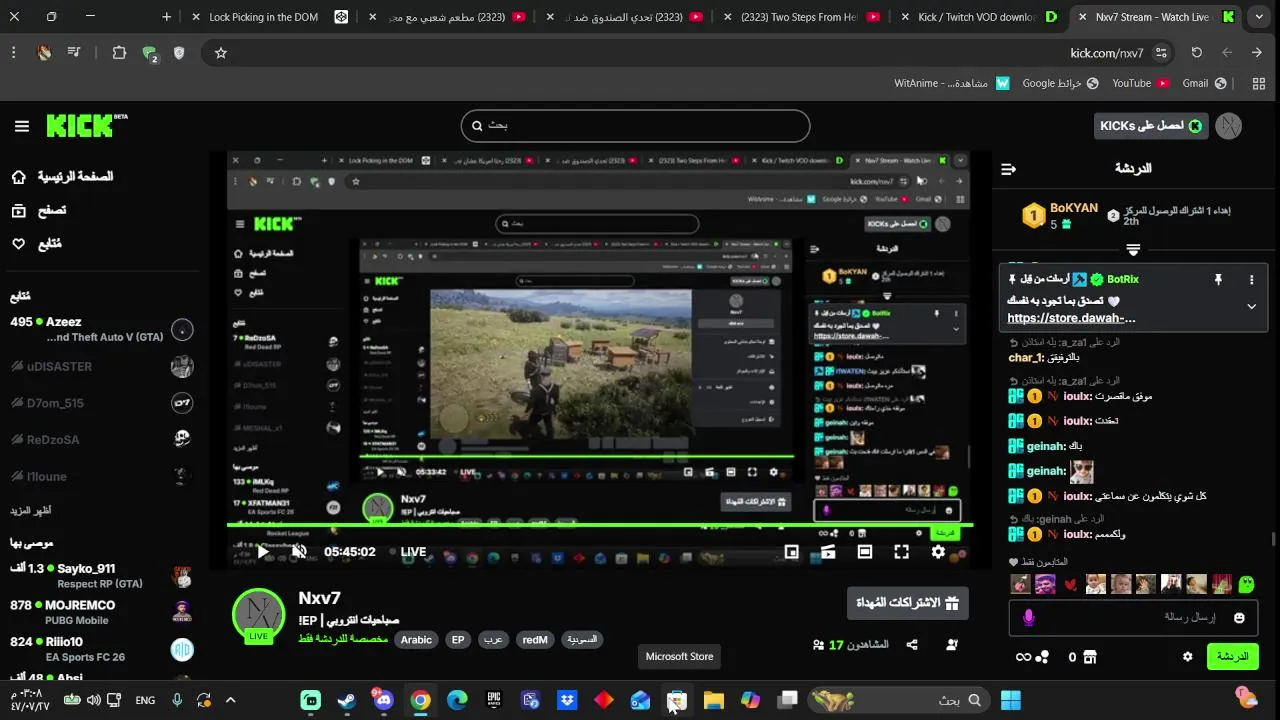Open YouTube bookmark in bookmarks bar

(1140, 83)
